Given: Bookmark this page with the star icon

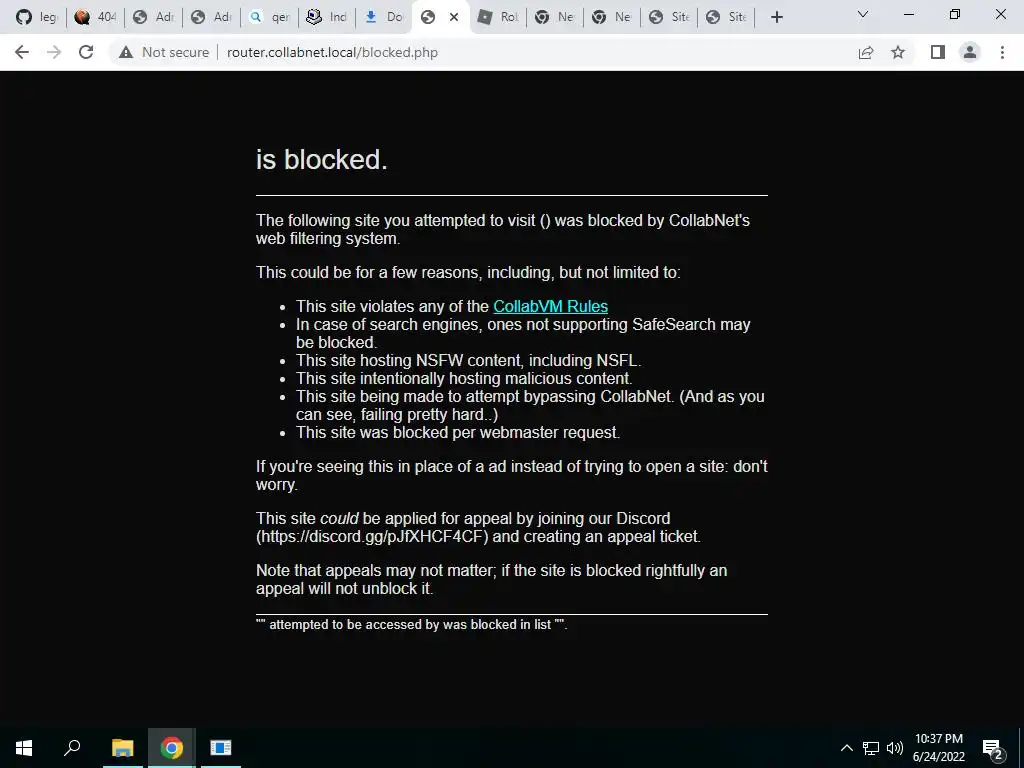Looking at the screenshot, I should coord(898,52).
